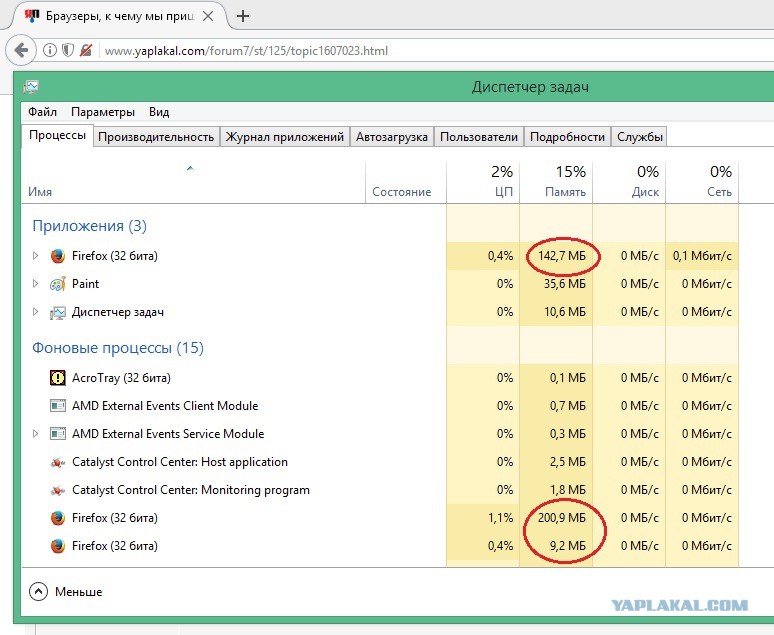This screenshot has height=635, width=774.
Task: Sort processes by the Память column header
Action: pyautogui.click(x=556, y=182)
